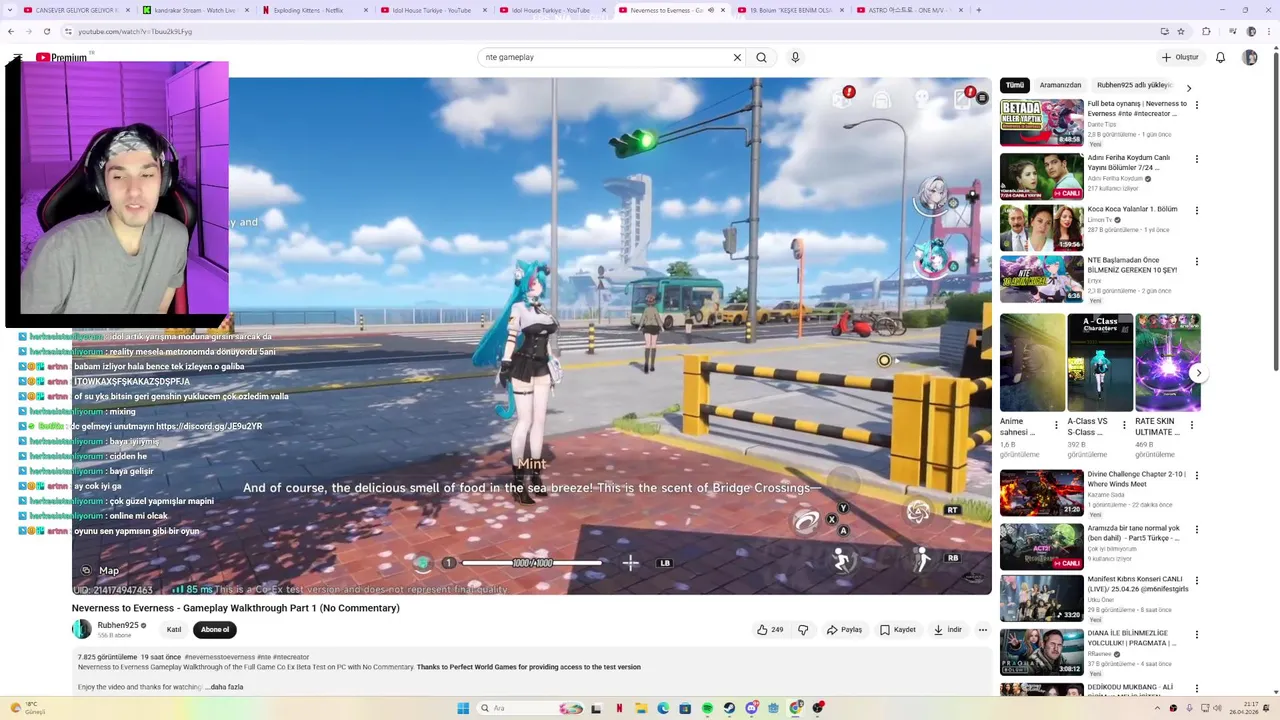Select the Rubhen925 adlı yükleyici chip

[1134, 85]
